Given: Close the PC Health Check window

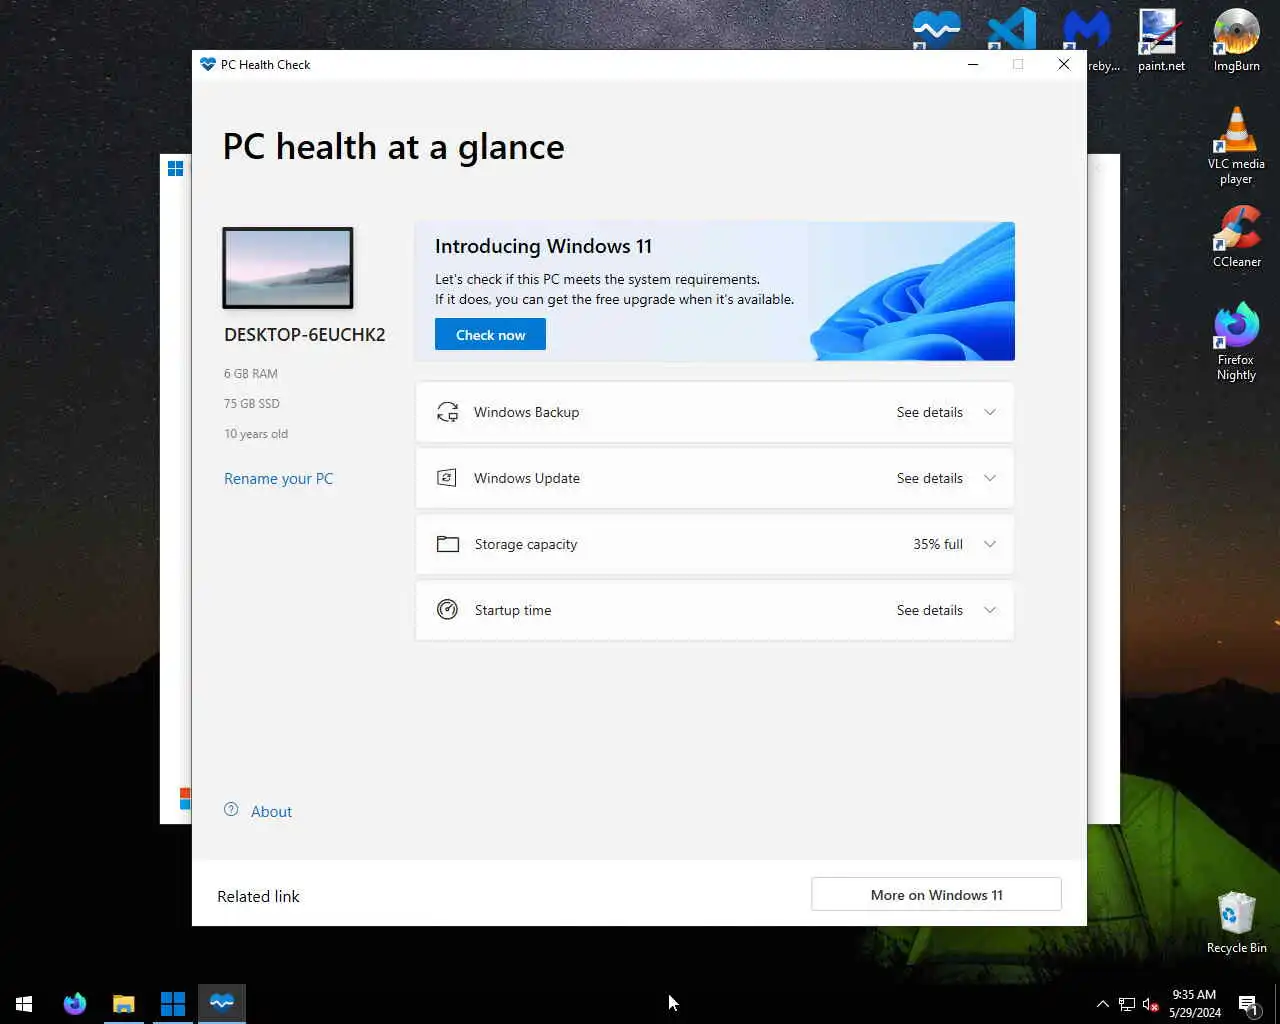Looking at the screenshot, I should 1064,64.
